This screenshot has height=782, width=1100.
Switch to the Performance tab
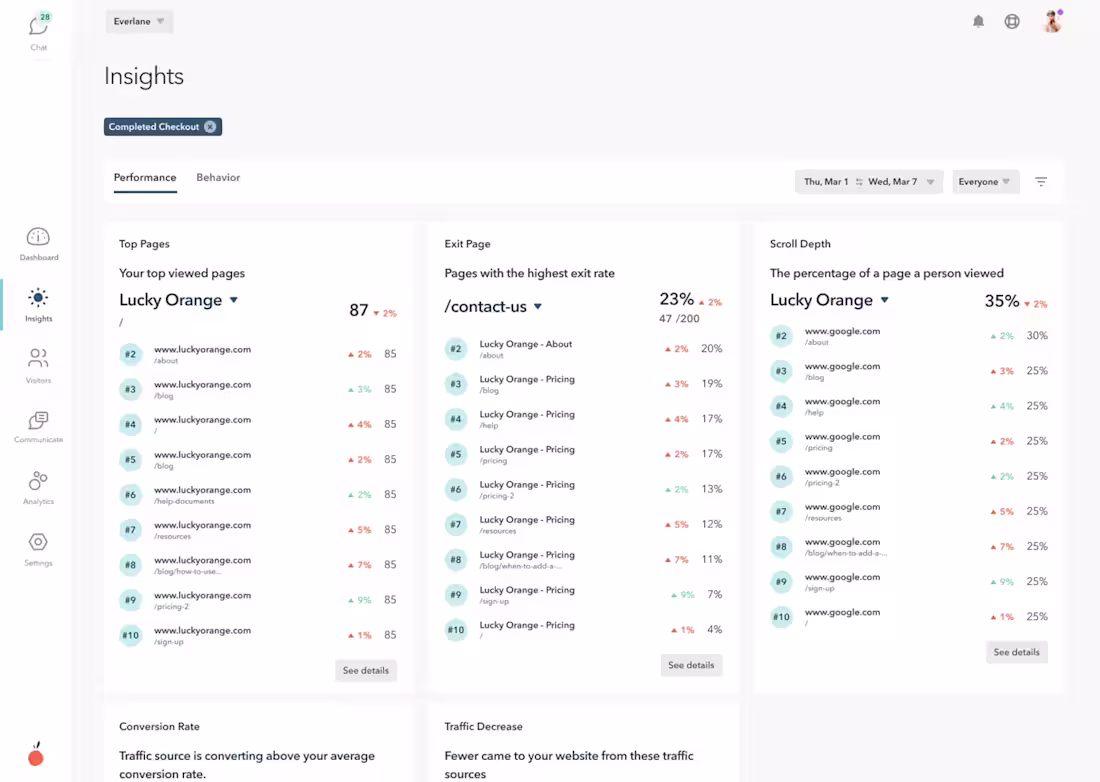pos(145,178)
